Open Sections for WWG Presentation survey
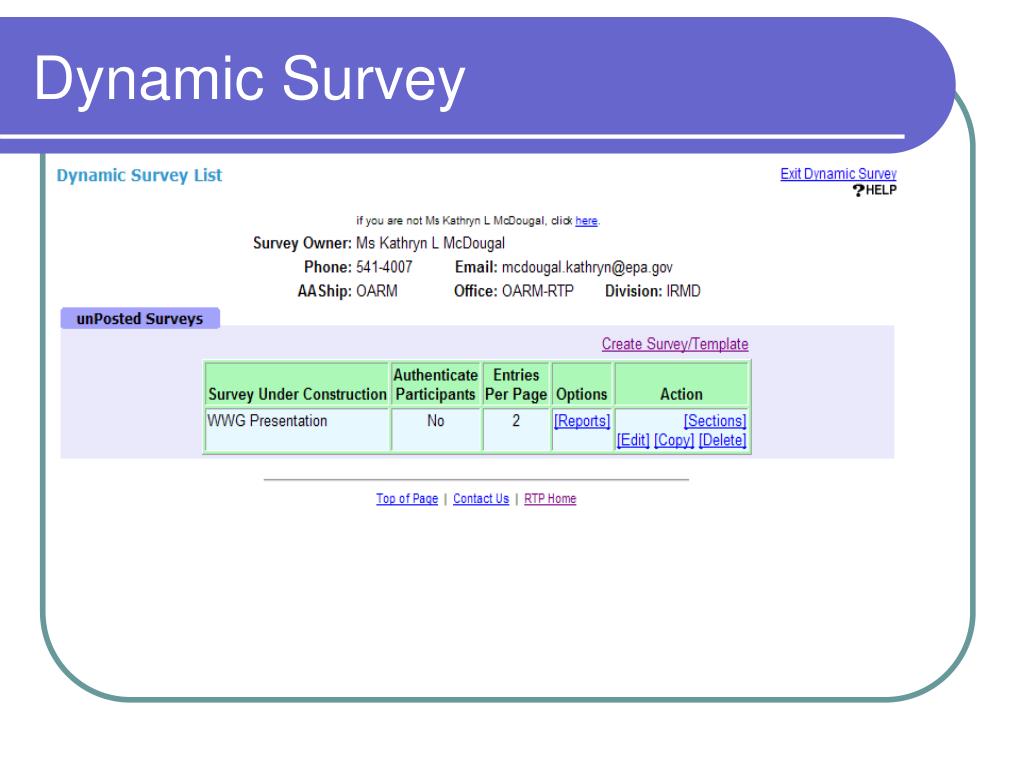 tap(714, 421)
